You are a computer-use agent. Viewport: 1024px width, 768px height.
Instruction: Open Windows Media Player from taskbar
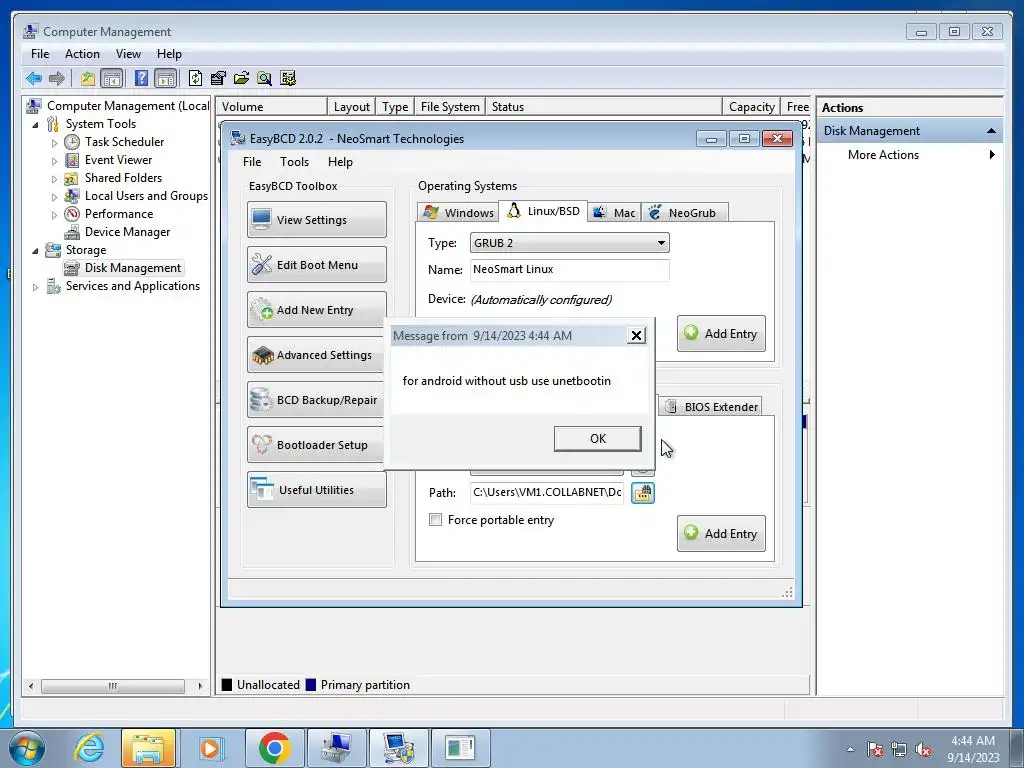pos(210,748)
